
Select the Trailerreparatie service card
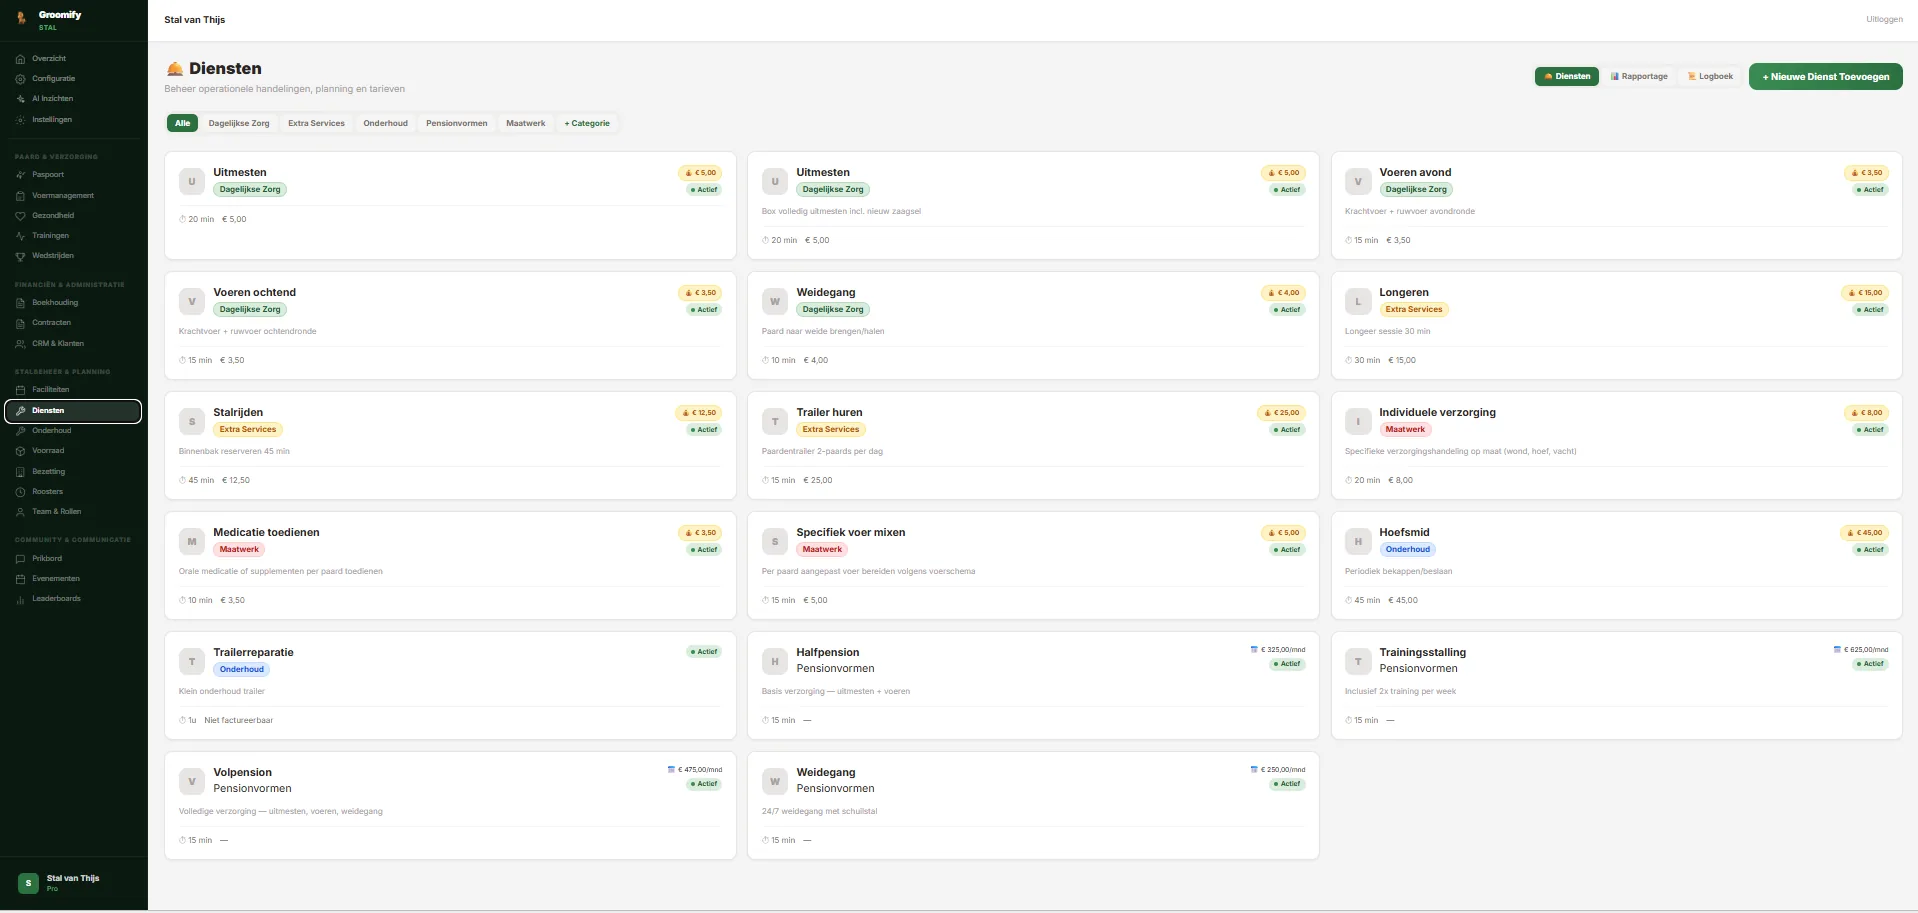coord(450,685)
